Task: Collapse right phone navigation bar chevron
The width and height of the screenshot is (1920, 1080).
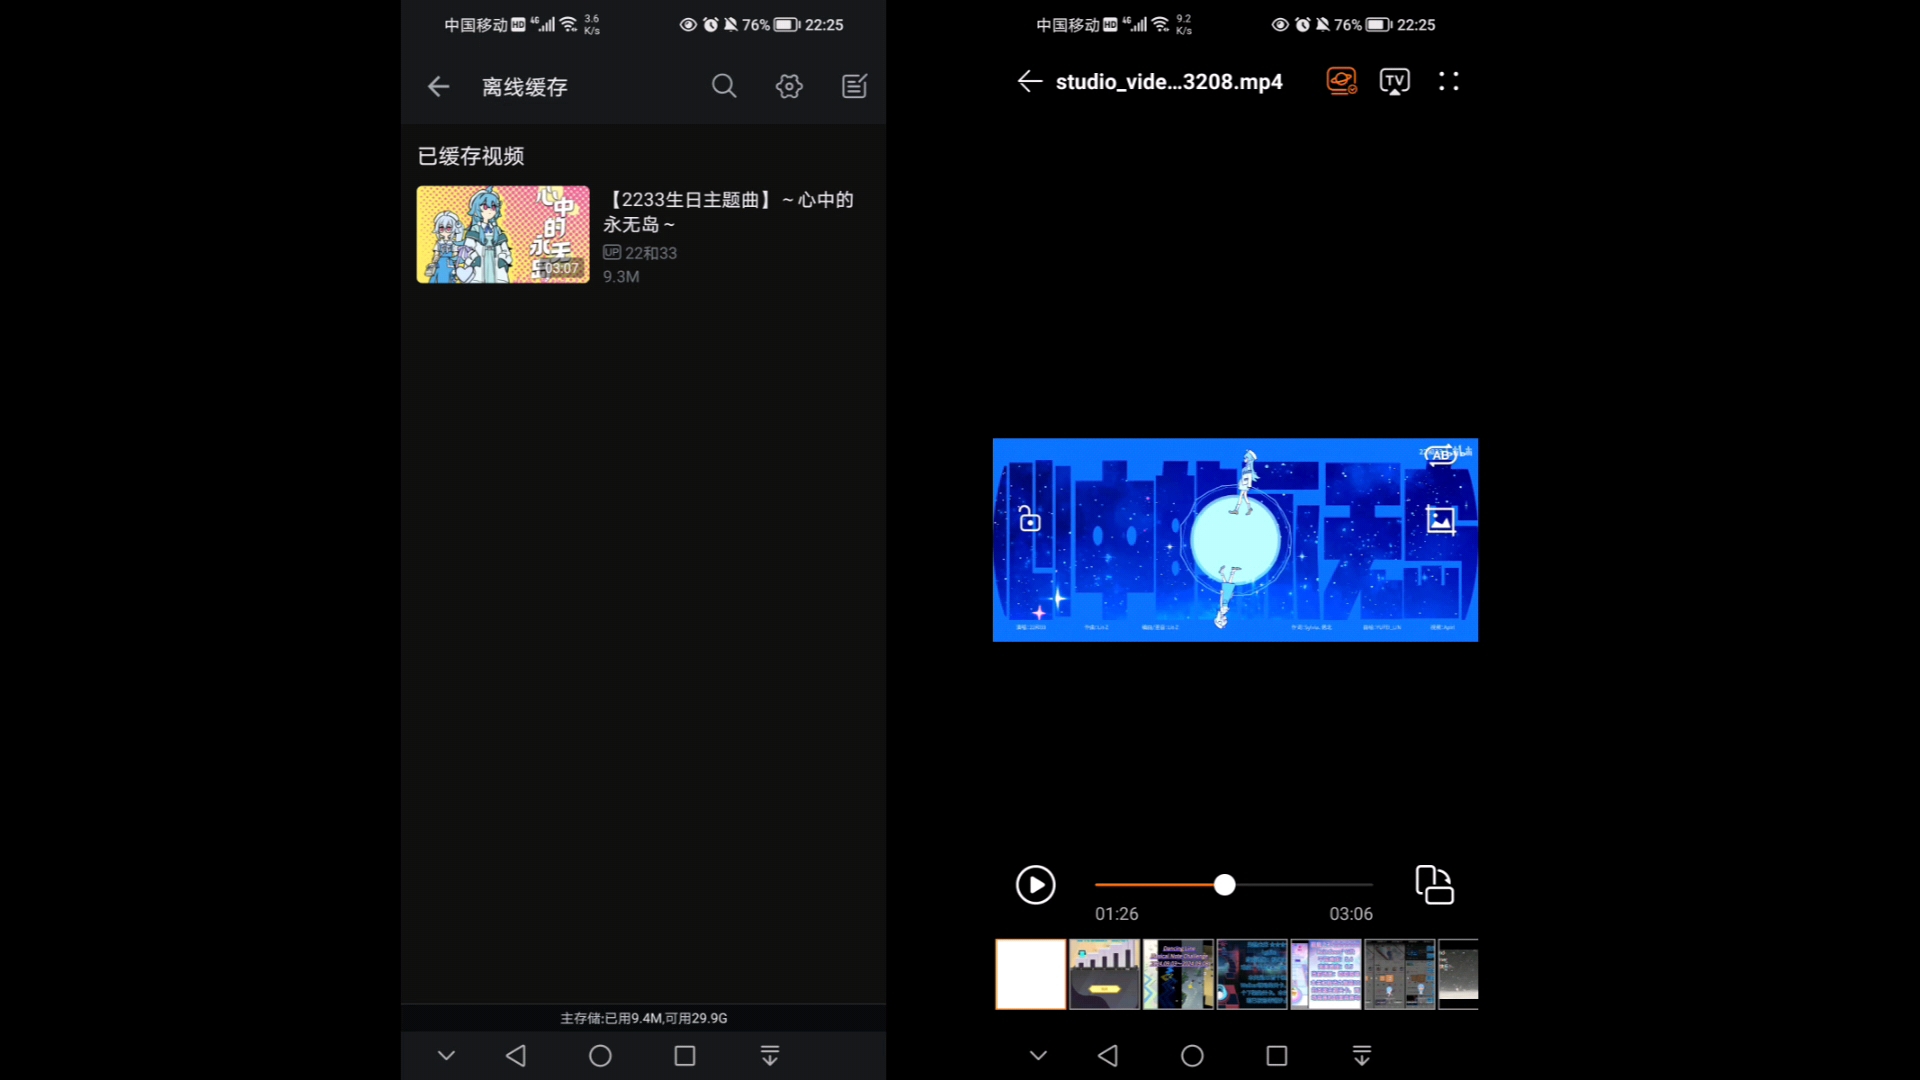Action: point(1038,1055)
